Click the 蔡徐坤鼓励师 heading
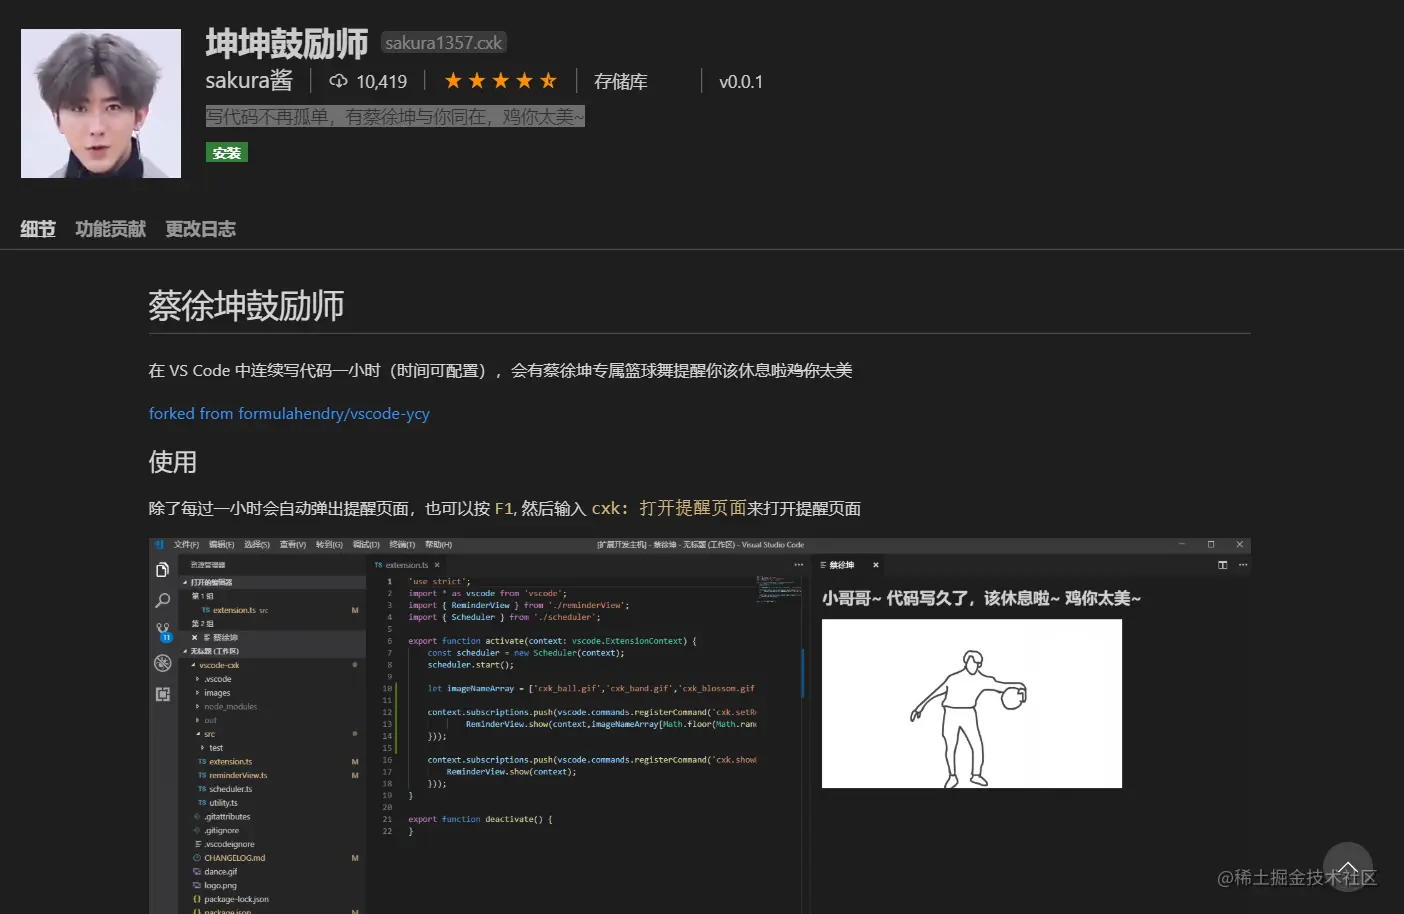Image resolution: width=1404 pixels, height=914 pixels. pyautogui.click(x=246, y=305)
